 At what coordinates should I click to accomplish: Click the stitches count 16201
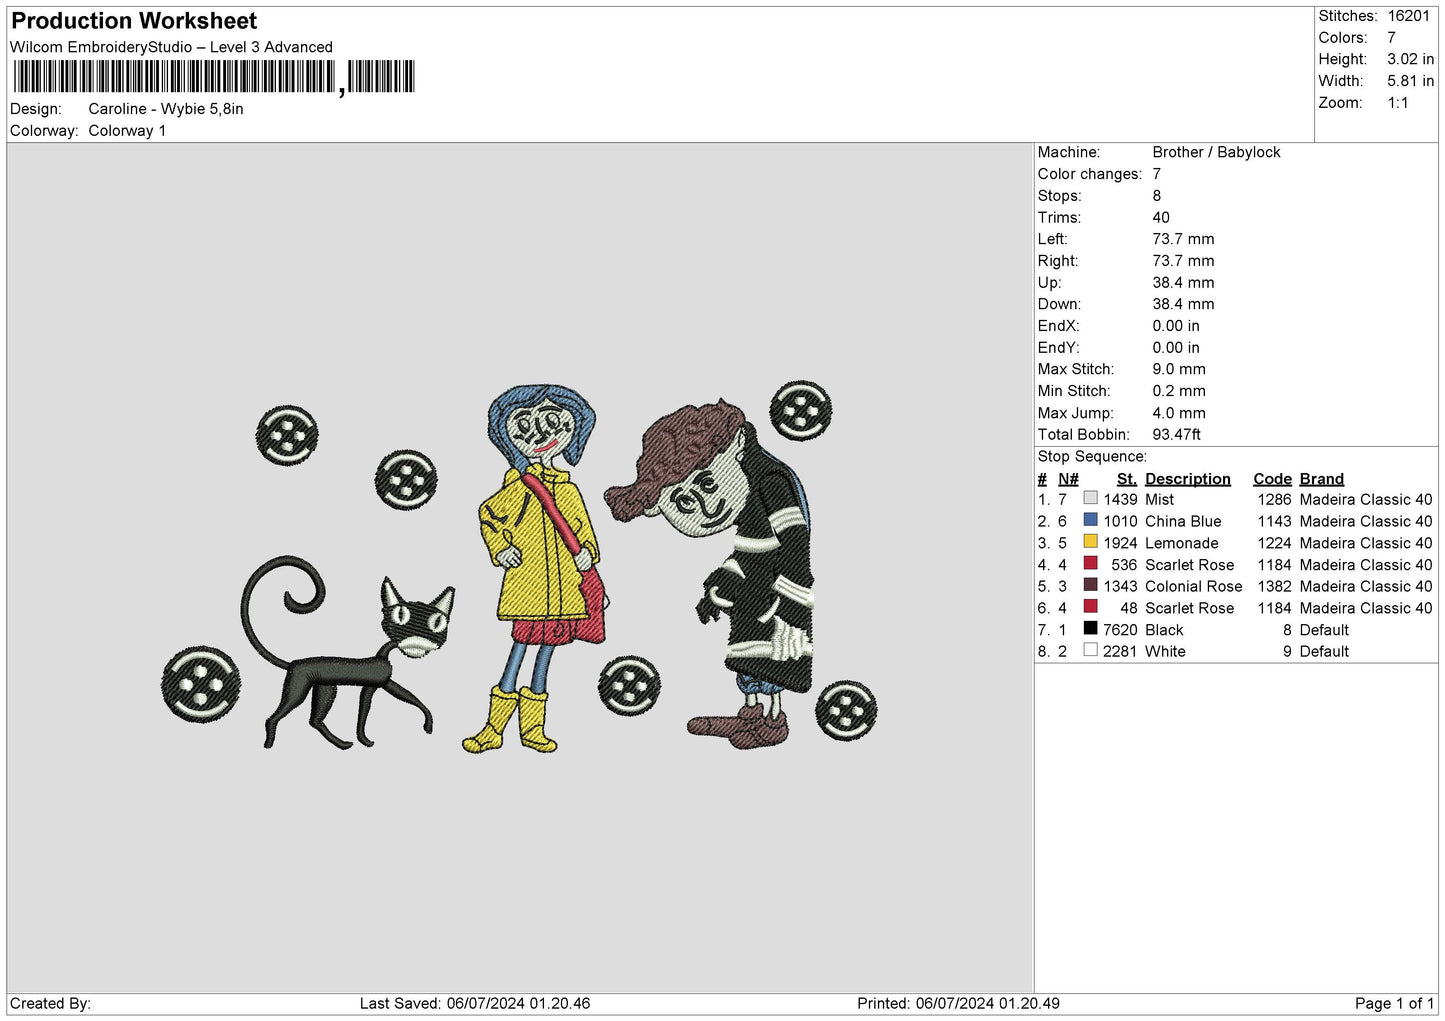[x=1408, y=16]
